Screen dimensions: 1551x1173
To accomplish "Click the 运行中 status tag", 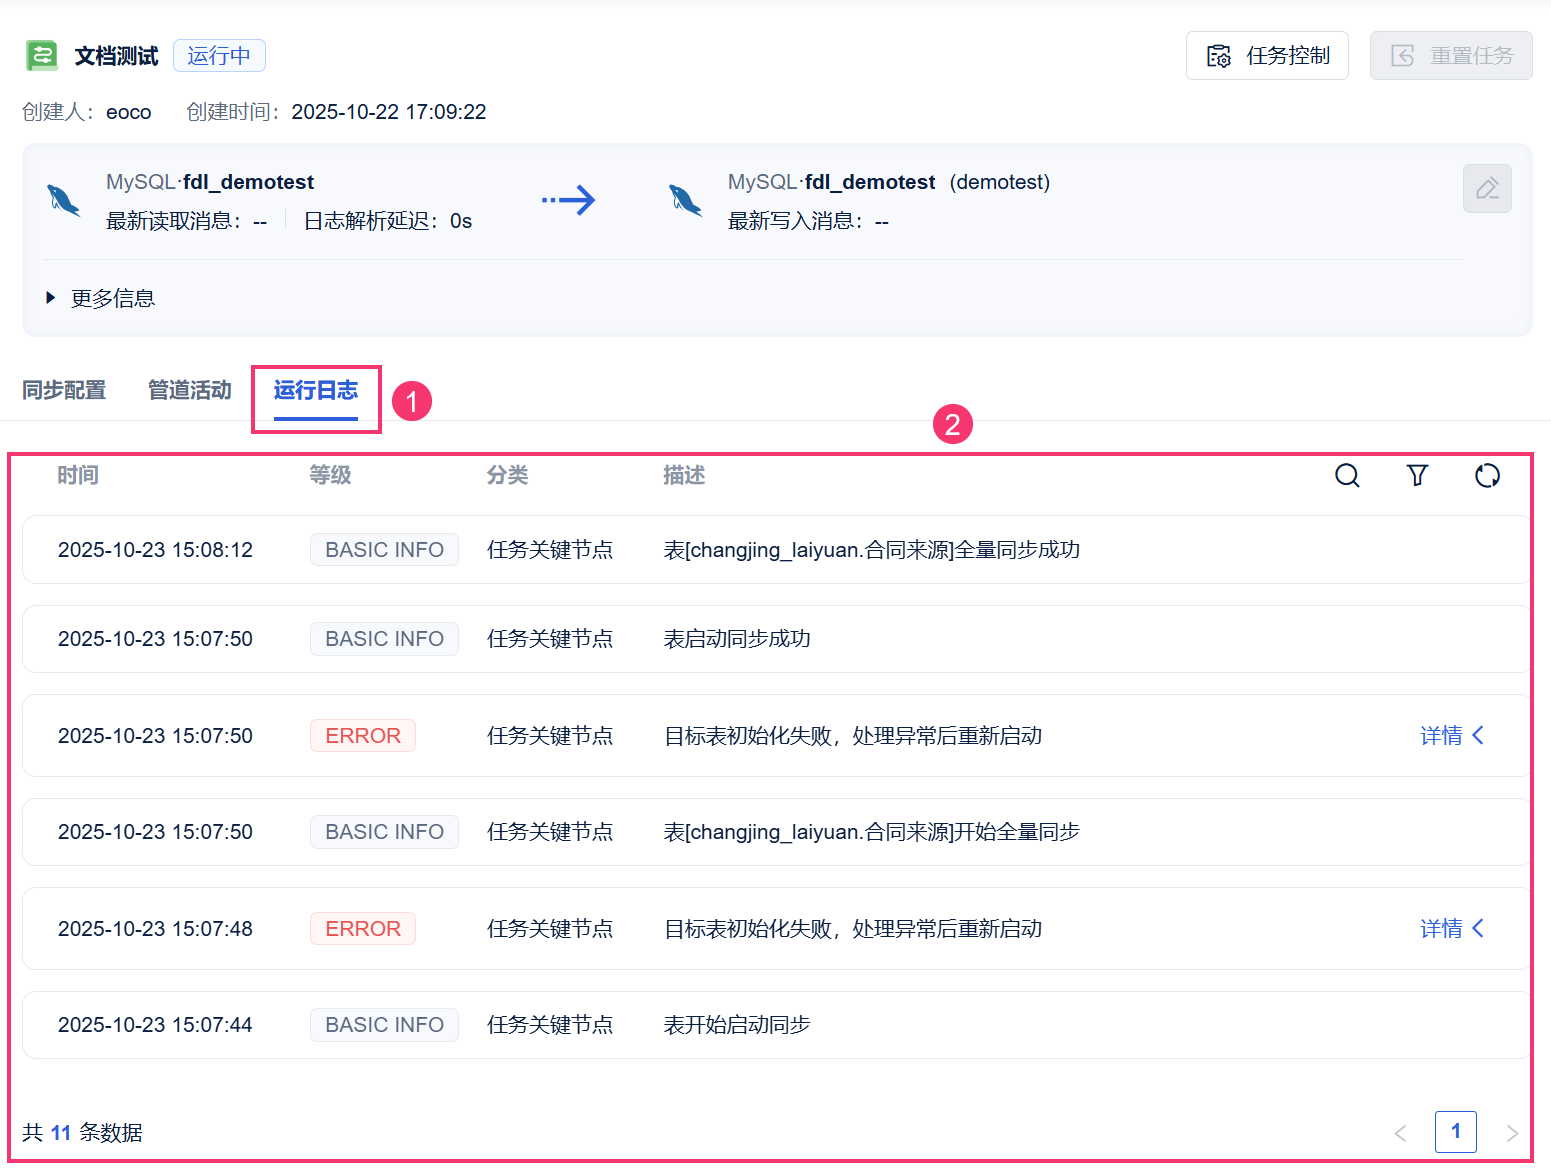I will point(219,56).
